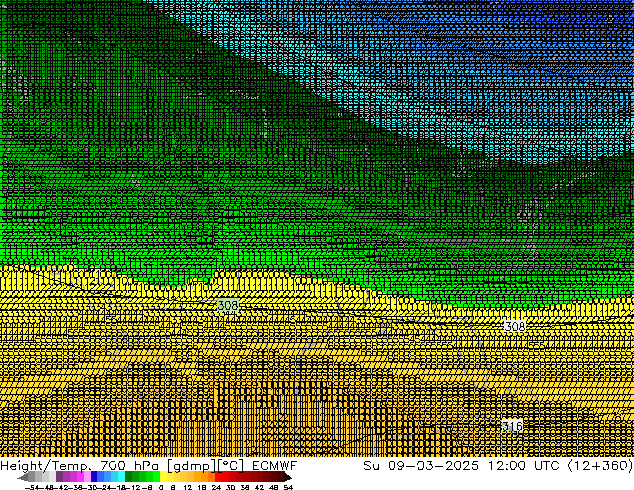Select the magenta legend swatch
Viewport: 634px width, 490px height.
point(80,476)
